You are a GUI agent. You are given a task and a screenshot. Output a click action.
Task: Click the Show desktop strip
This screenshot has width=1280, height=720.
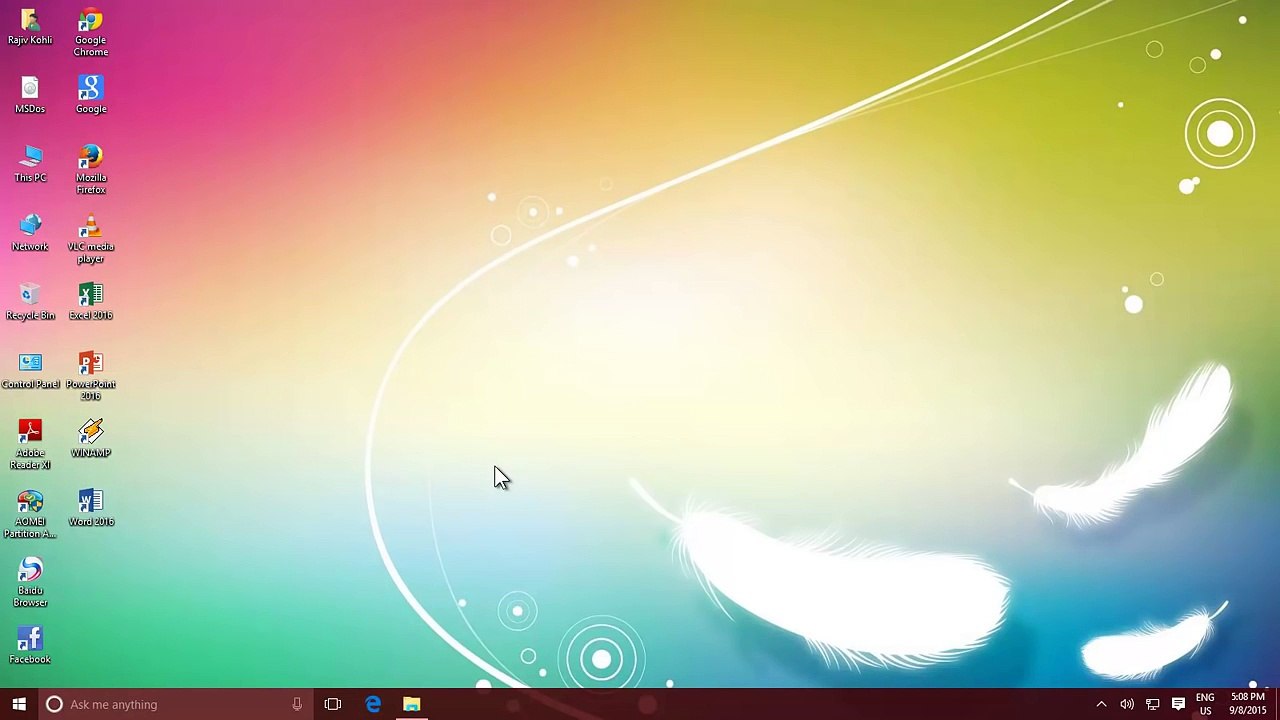coord(1277,704)
